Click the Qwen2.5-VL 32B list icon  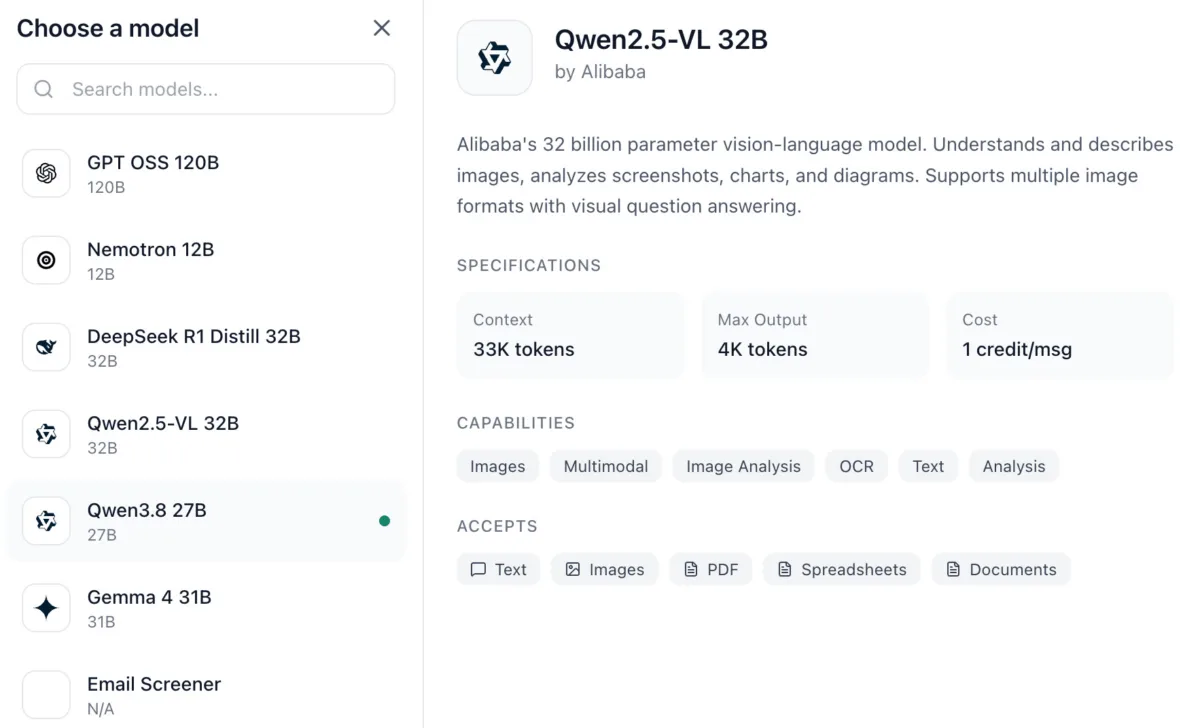coord(46,434)
